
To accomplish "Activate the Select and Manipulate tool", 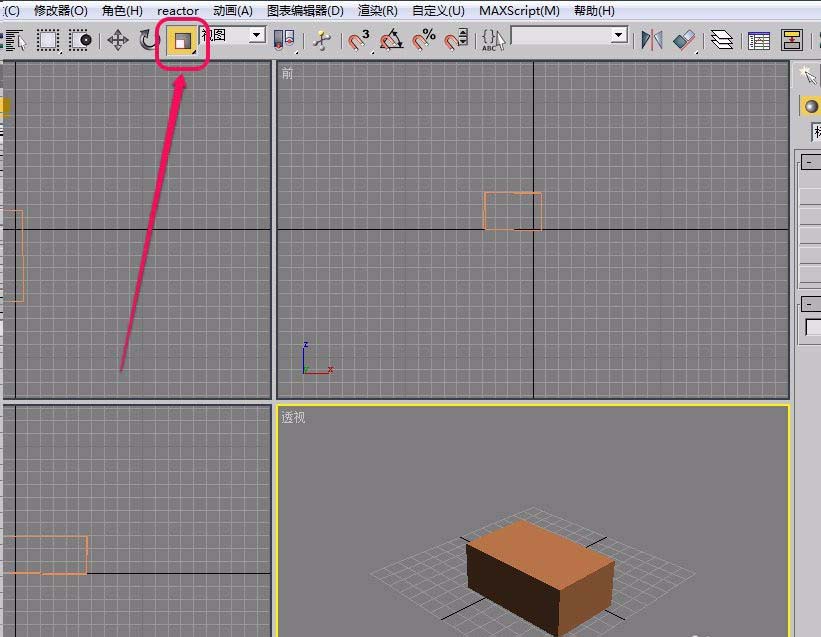I will pyautogui.click(x=322, y=40).
